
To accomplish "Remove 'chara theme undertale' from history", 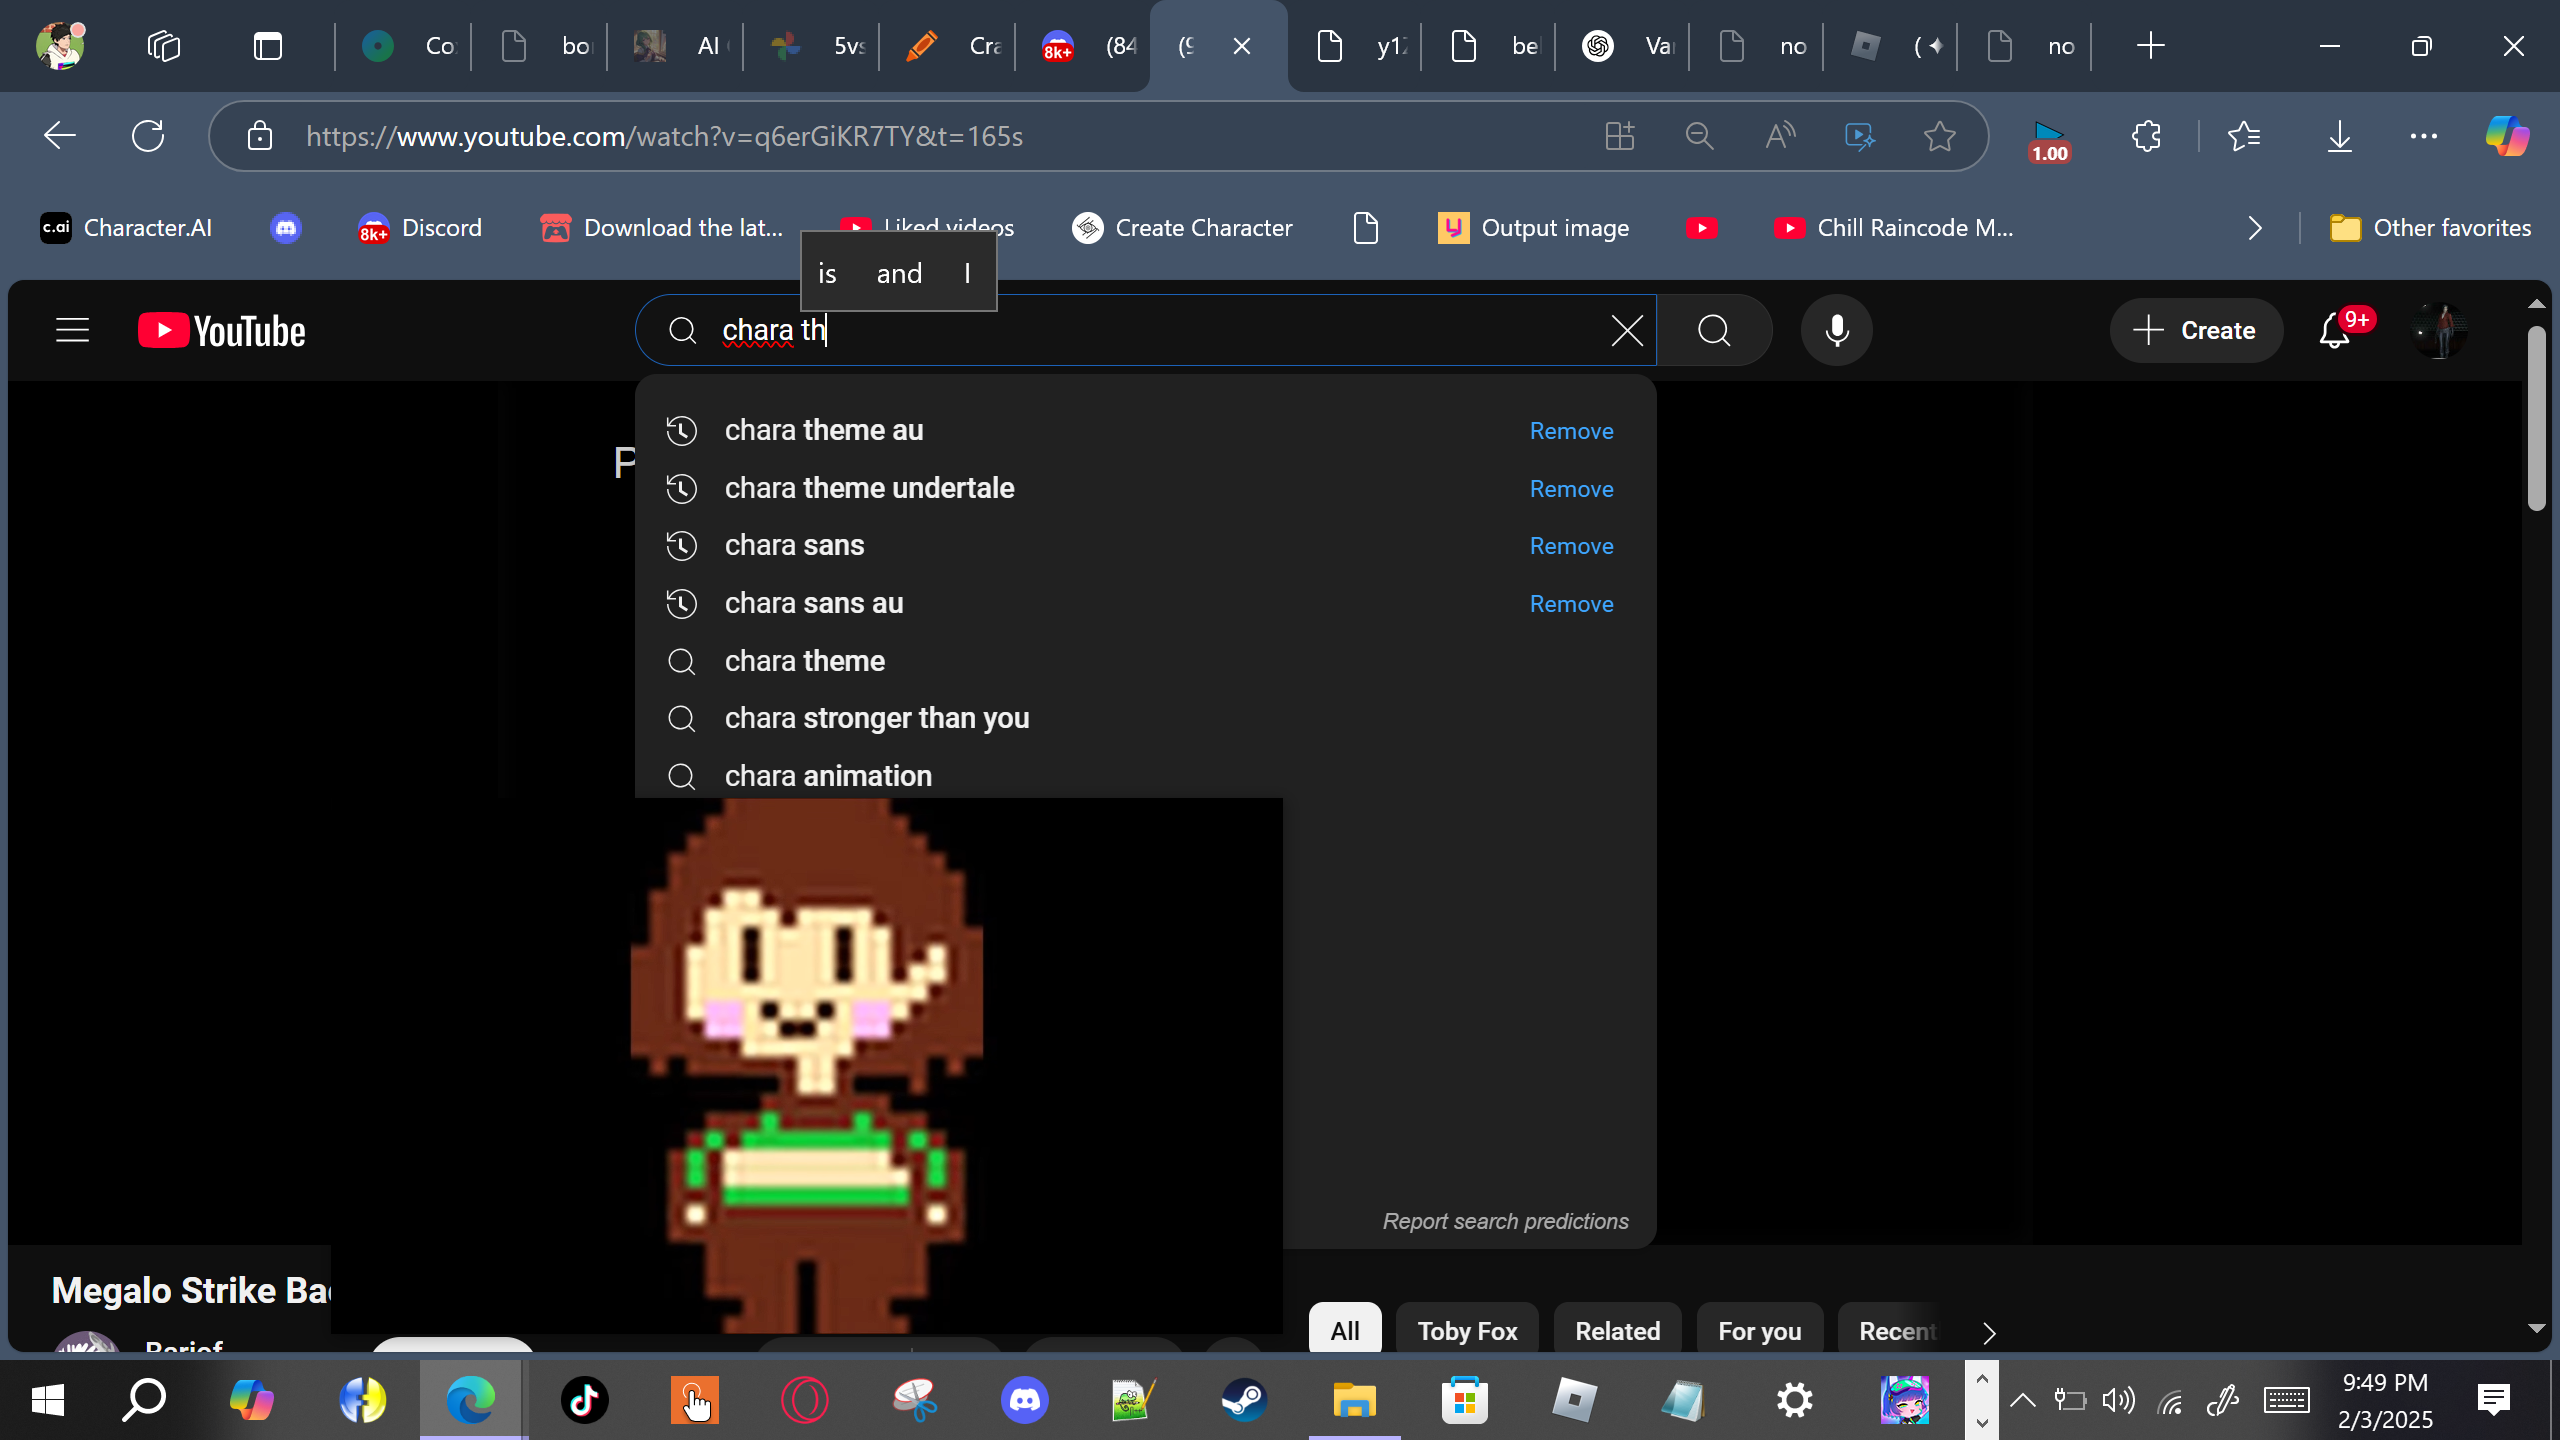I will pos(1571,489).
